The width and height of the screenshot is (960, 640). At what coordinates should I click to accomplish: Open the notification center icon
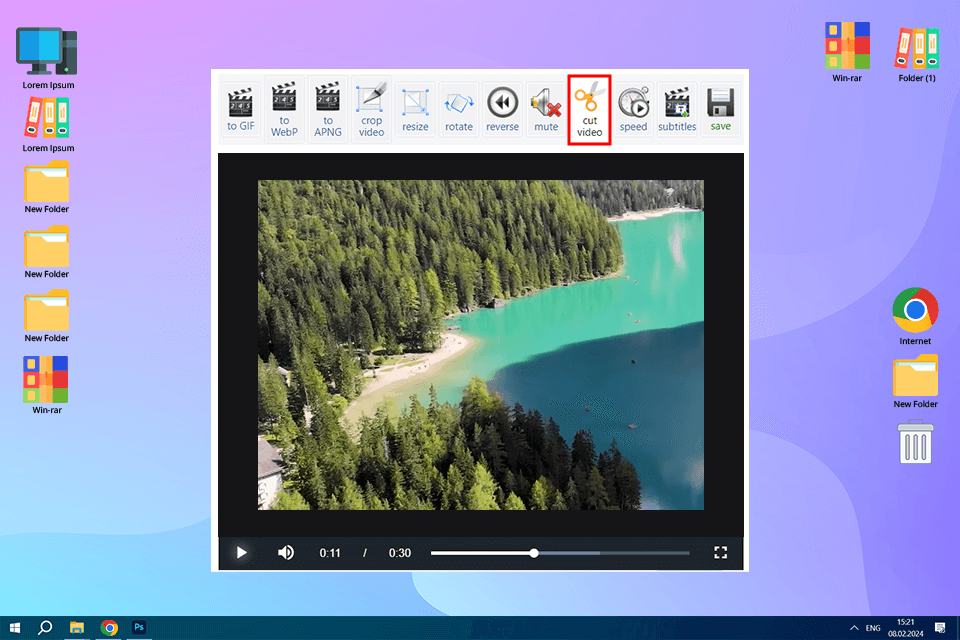point(940,628)
